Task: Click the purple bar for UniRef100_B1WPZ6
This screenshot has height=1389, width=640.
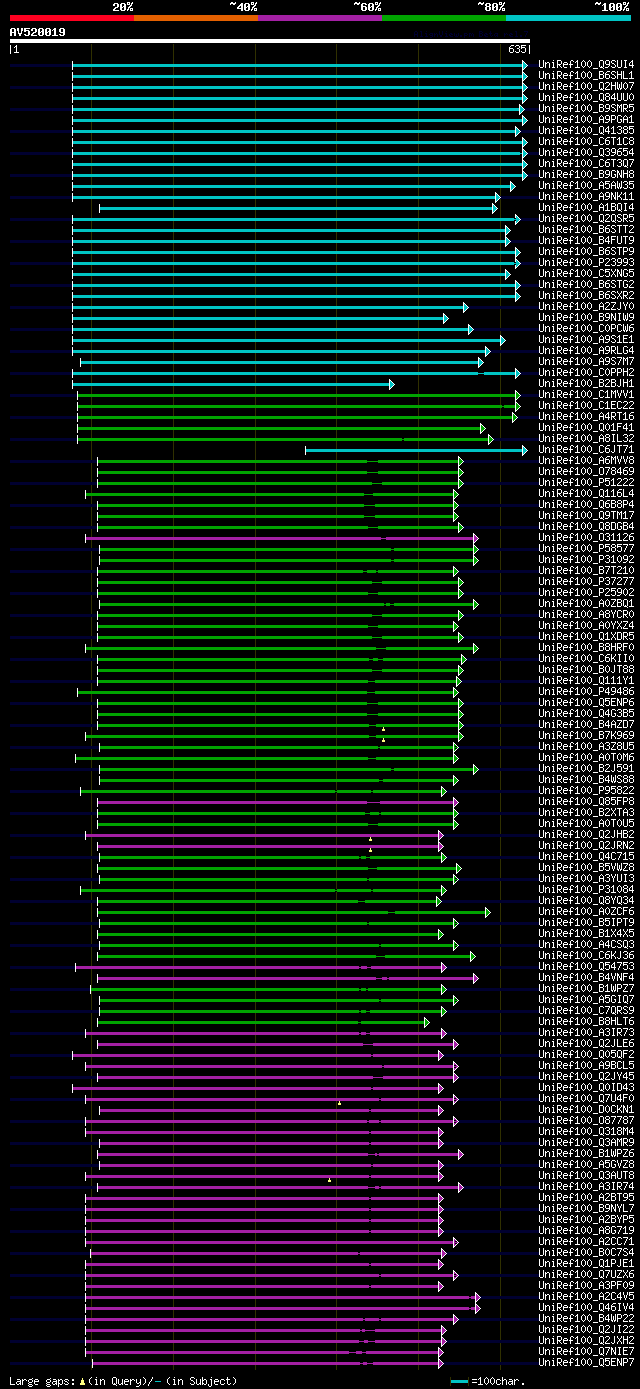Action: [x=281, y=1154]
